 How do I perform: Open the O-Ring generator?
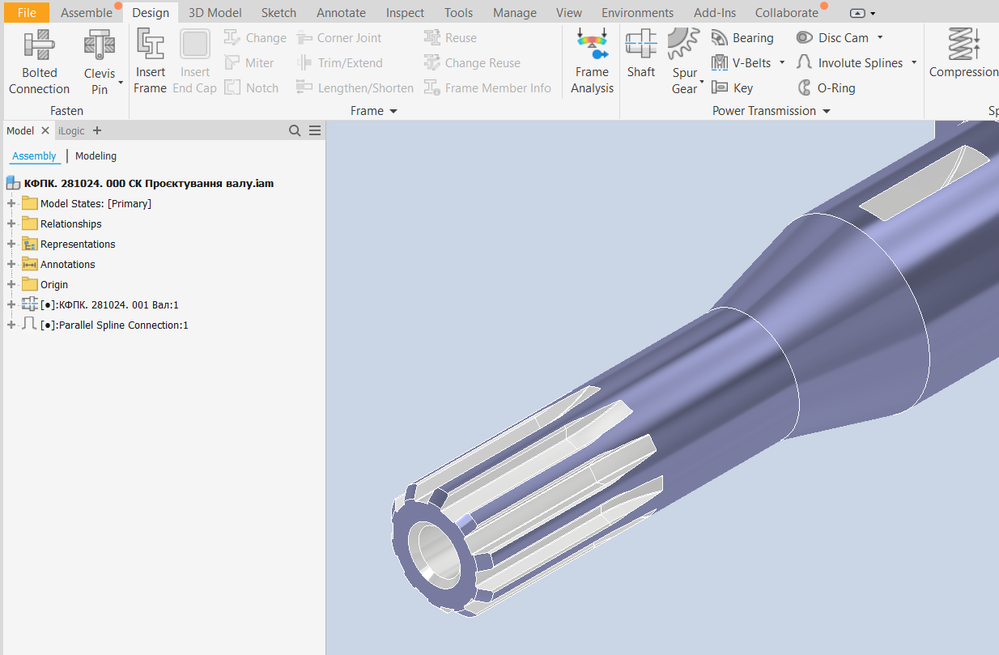826,88
